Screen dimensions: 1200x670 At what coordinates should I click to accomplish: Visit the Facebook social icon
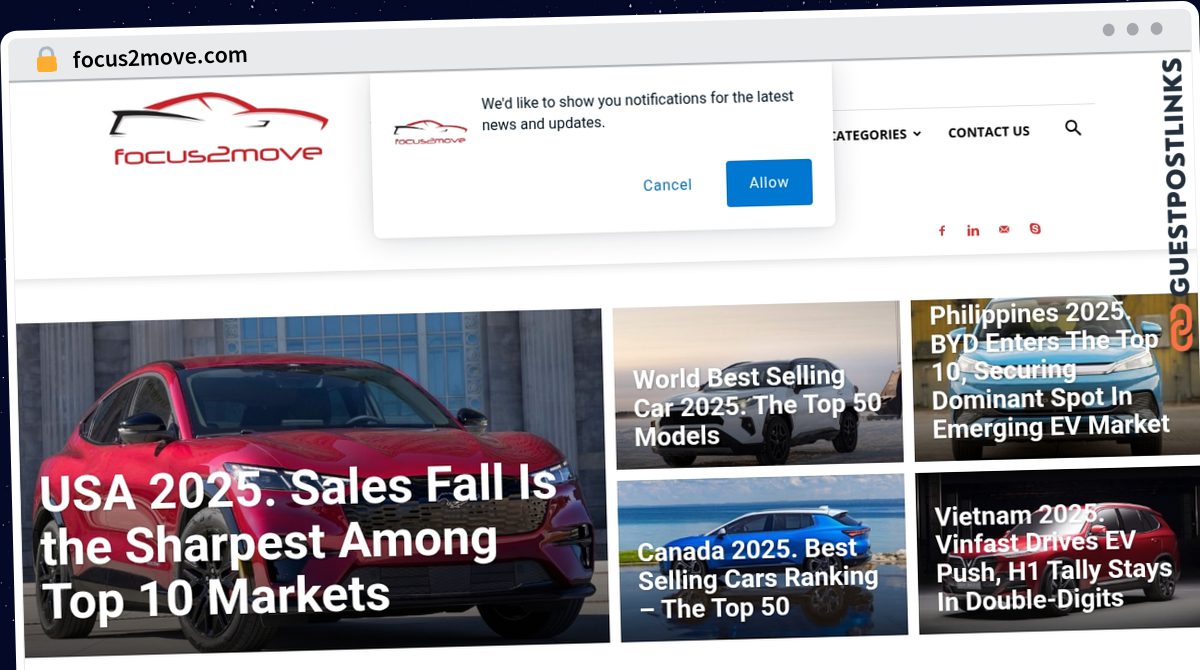coord(941,231)
